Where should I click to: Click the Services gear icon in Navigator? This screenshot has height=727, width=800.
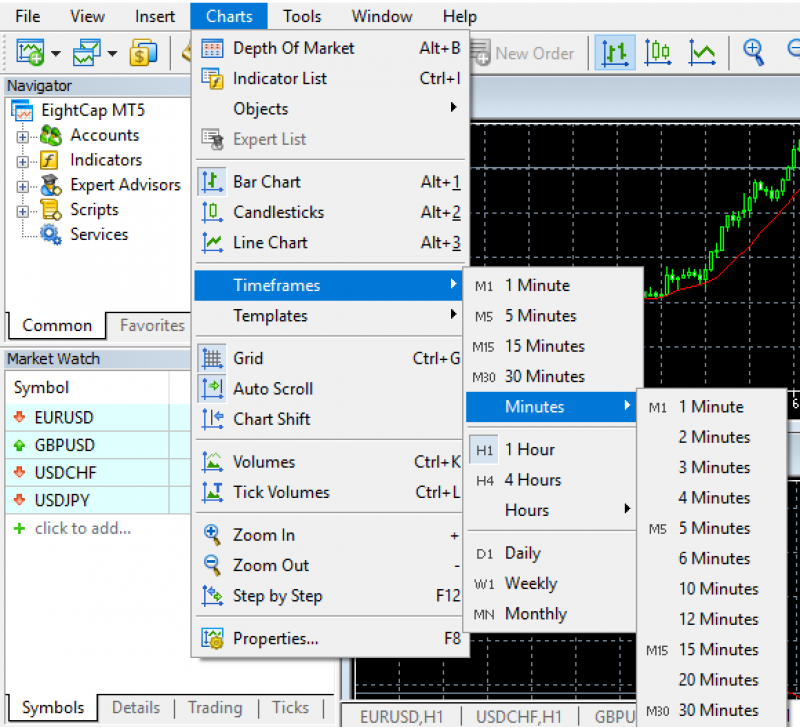[51, 235]
